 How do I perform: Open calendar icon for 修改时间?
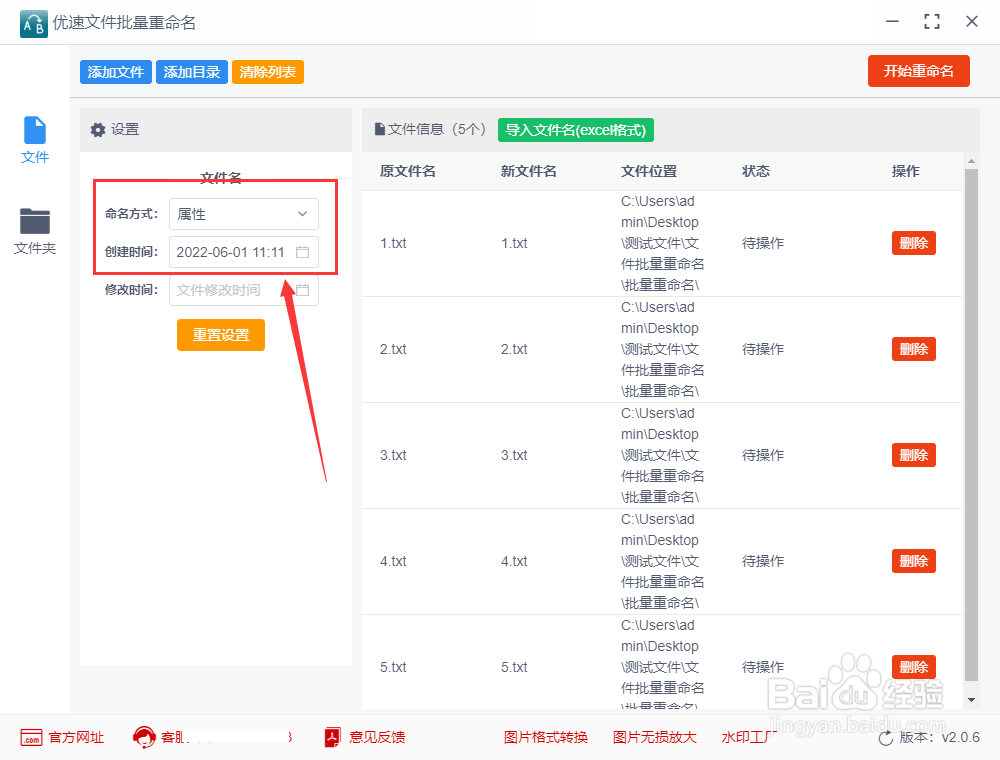click(302, 290)
